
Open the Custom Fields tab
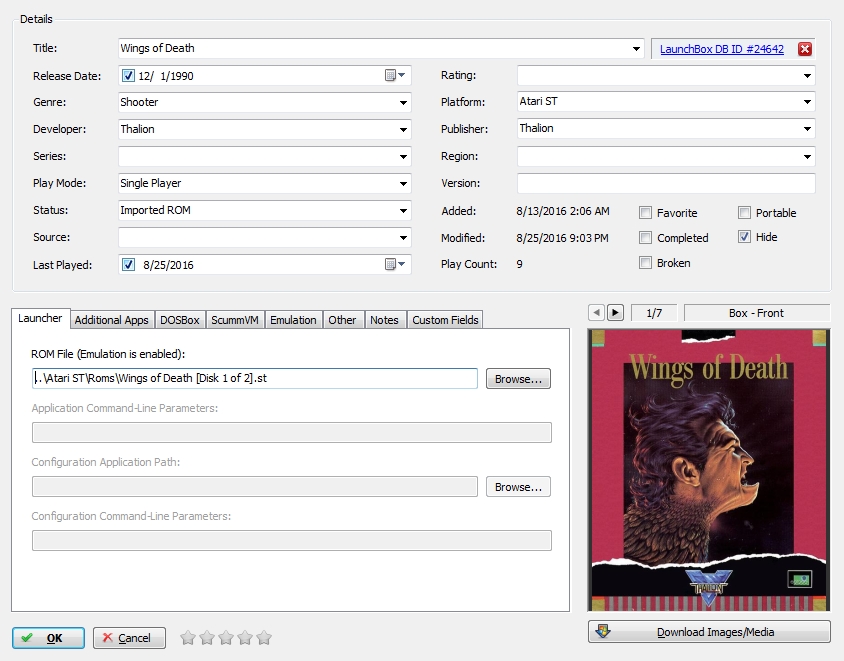pos(445,320)
